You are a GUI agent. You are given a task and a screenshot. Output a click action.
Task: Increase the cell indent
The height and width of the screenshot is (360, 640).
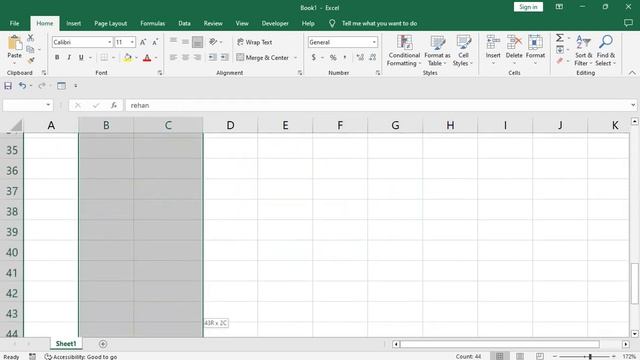pos(224,58)
